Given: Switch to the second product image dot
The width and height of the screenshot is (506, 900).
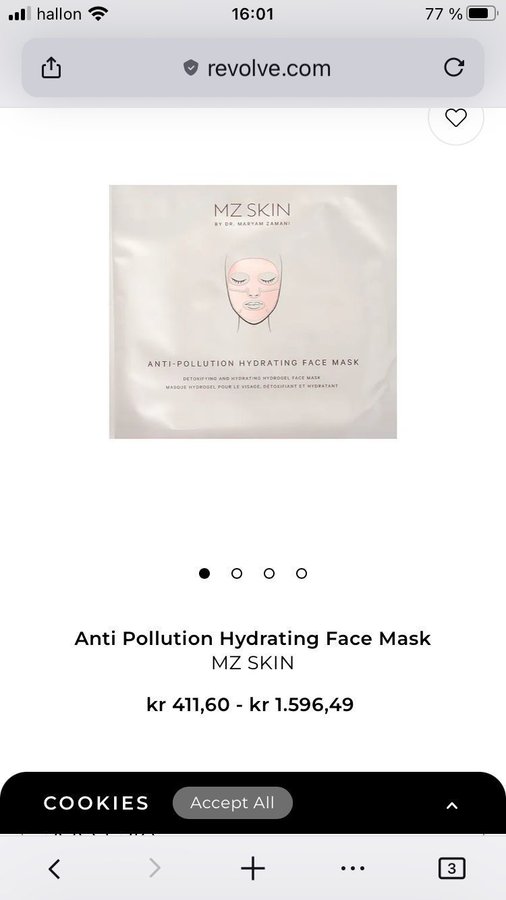Looking at the screenshot, I should [236, 573].
